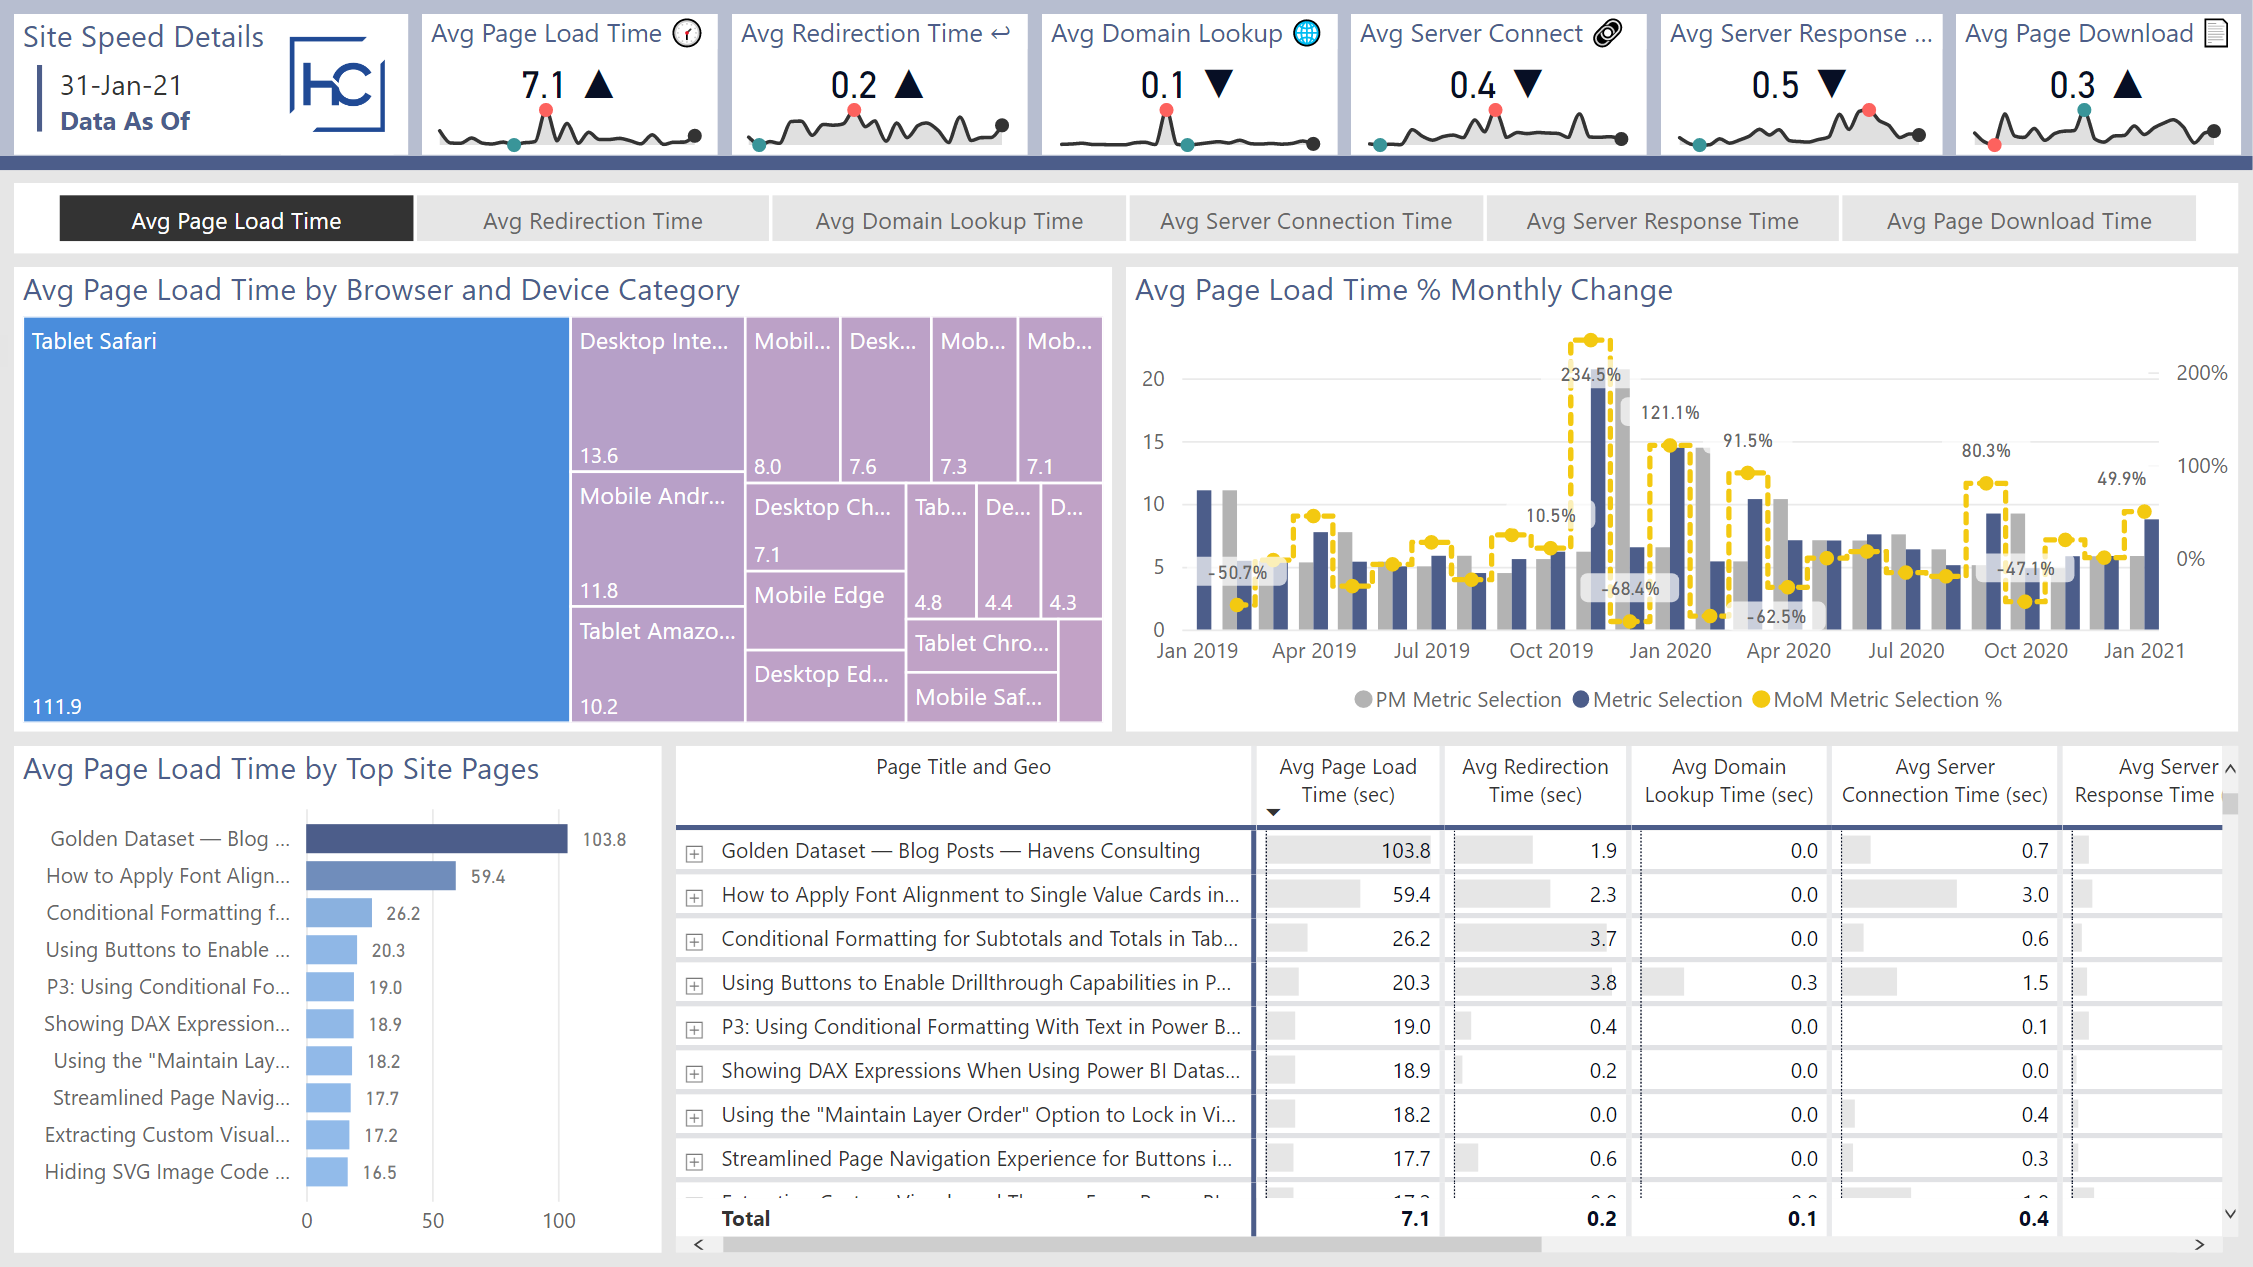The image size is (2253, 1267).
Task: Click the clock icon beside Avg Page Load Time
Action: click(x=687, y=34)
